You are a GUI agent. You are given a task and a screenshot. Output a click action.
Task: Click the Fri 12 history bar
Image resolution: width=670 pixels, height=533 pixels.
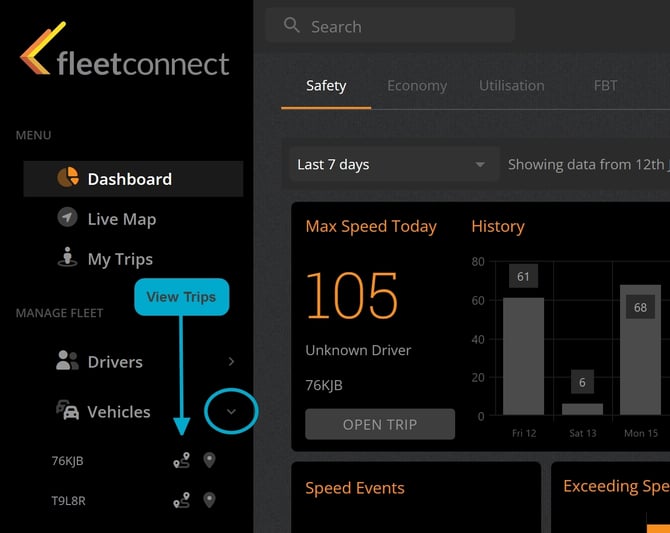[x=523, y=356]
